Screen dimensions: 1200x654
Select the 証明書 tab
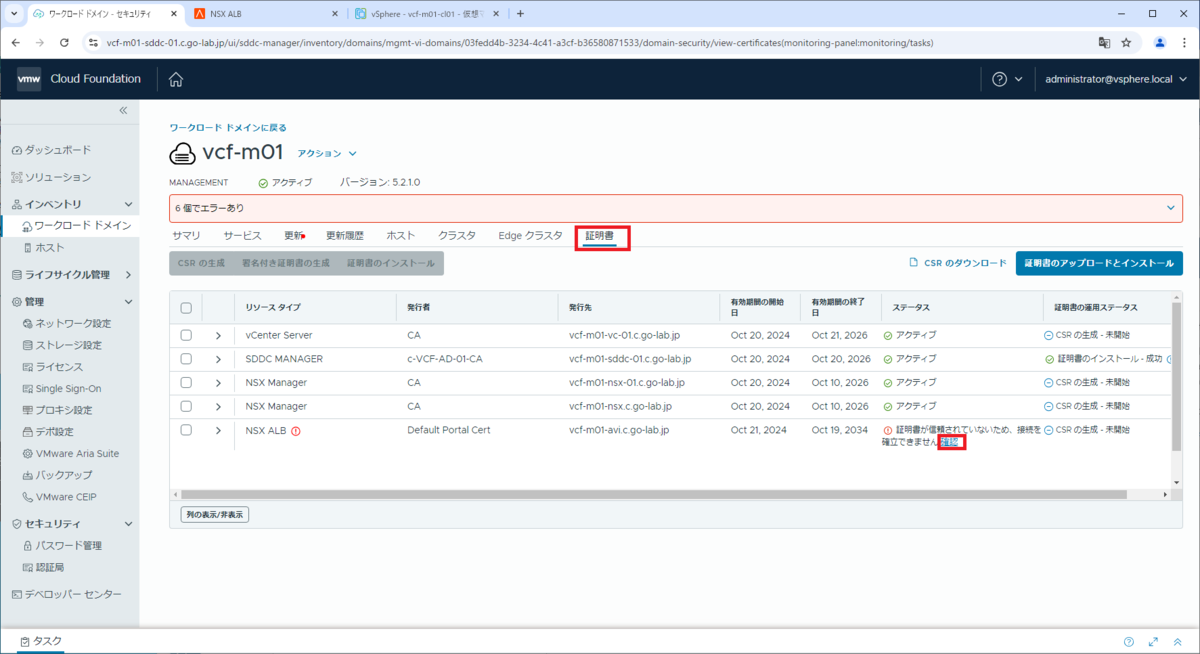pyautogui.click(x=602, y=236)
